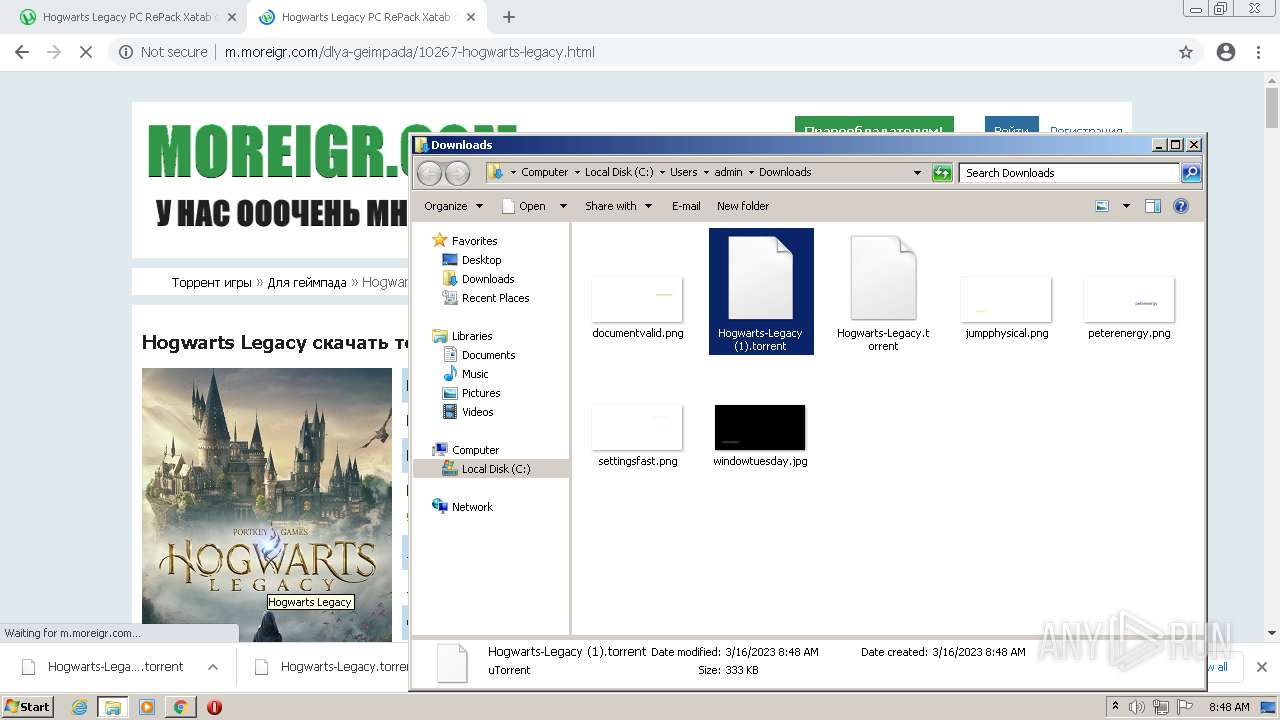Viewport: 1280px width, 720px height.
Task: Click the Search Downloads input field
Action: pos(1069,173)
